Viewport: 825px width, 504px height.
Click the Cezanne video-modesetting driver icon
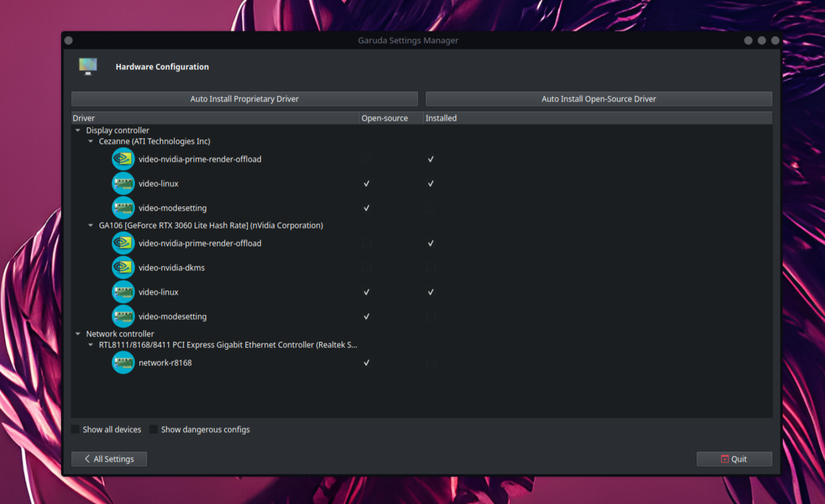point(123,208)
